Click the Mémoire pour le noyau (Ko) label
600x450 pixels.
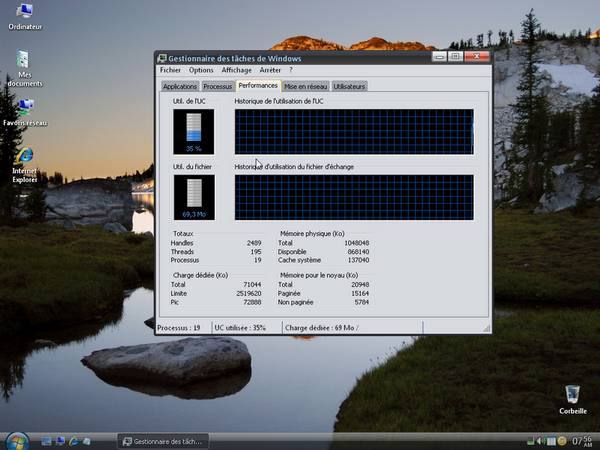tap(319, 275)
